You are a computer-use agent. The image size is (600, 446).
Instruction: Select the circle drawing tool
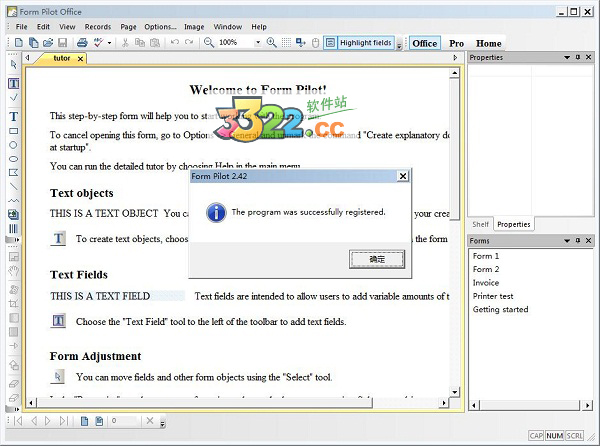[13, 145]
